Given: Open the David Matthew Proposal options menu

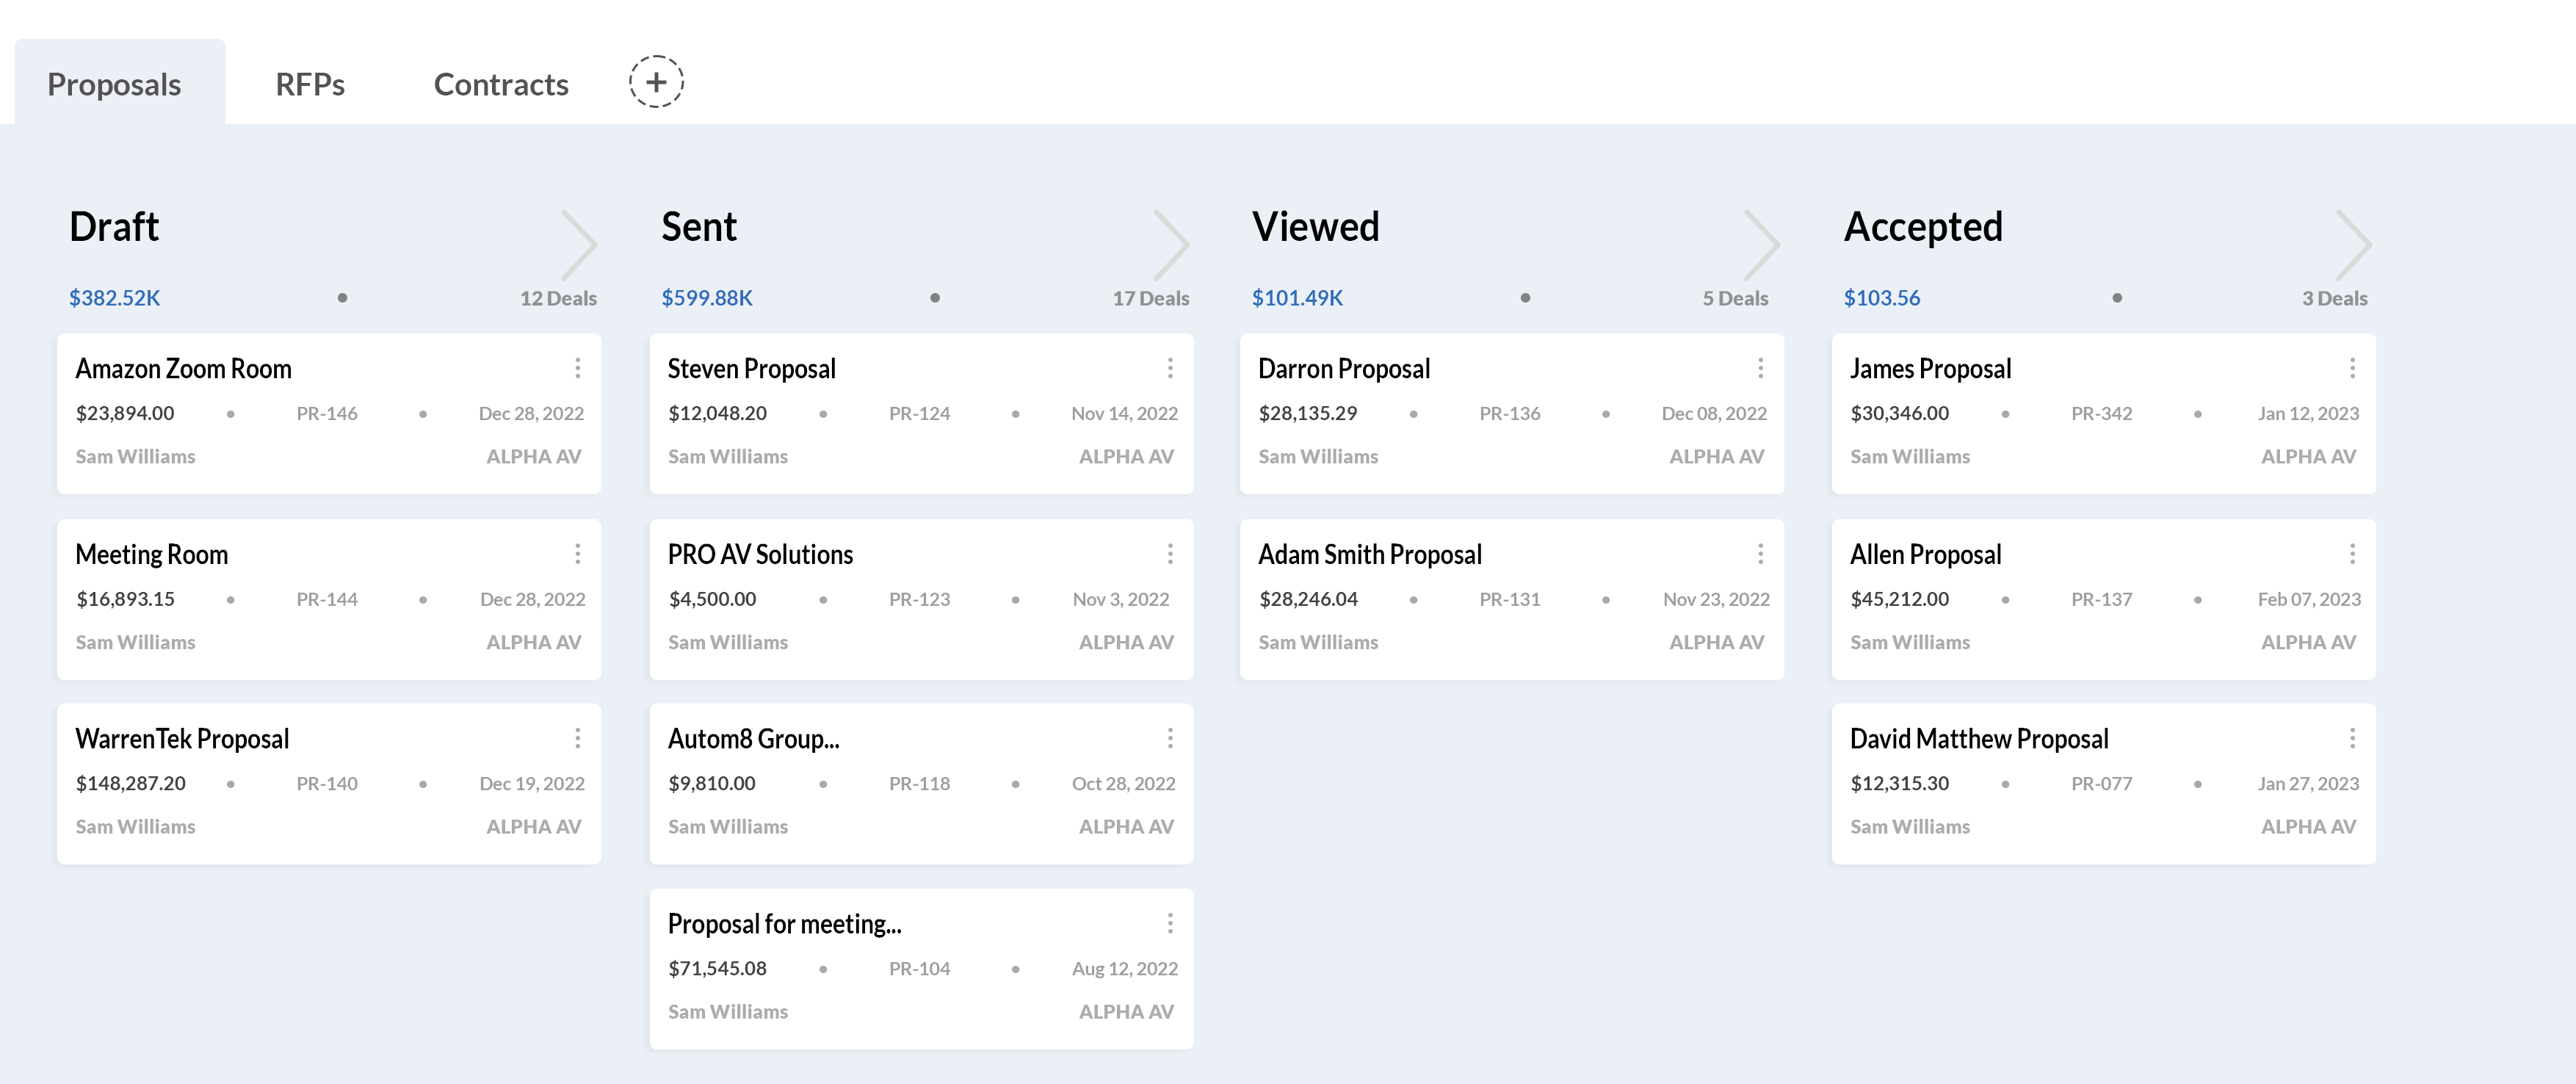Looking at the screenshot, I should pos(2351,738).
